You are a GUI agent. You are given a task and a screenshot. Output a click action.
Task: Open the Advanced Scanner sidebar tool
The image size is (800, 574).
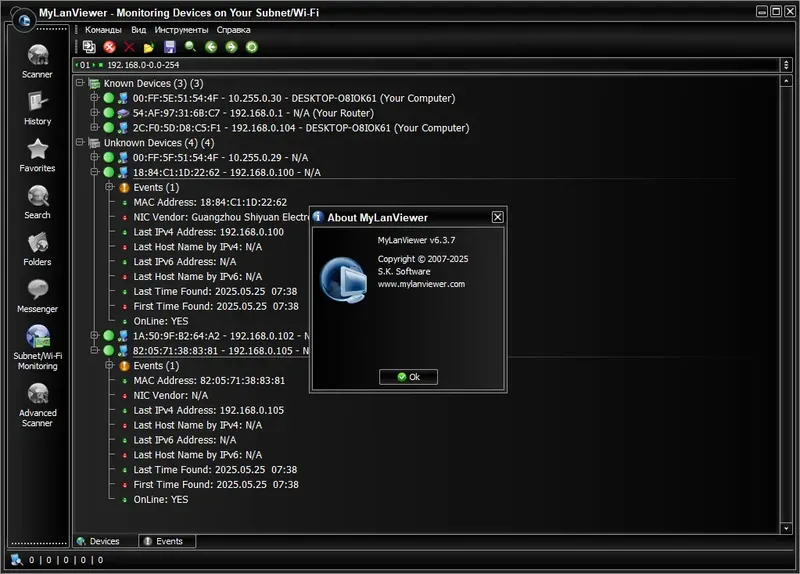tap(37, 405)
